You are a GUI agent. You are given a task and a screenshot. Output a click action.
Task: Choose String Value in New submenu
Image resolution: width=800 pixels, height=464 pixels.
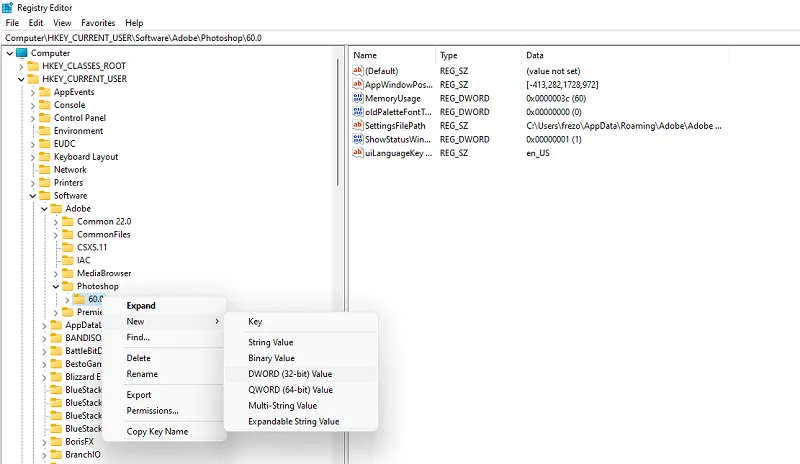point(301,342)
